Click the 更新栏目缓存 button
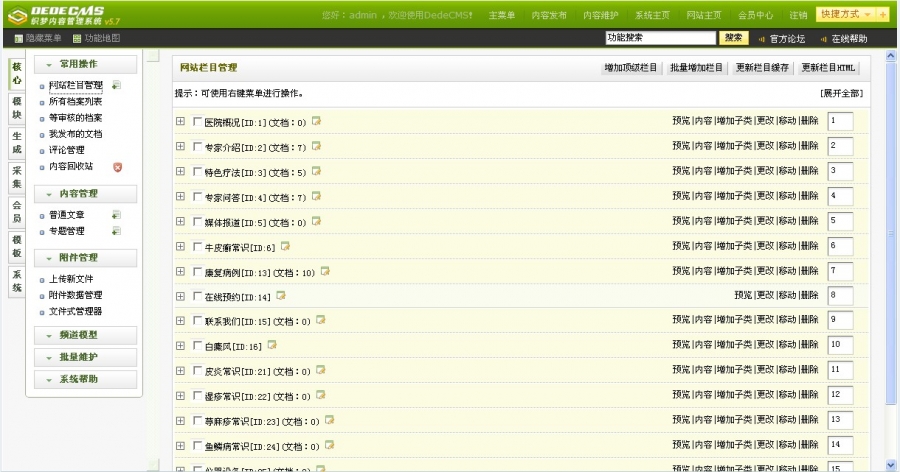 762,68
